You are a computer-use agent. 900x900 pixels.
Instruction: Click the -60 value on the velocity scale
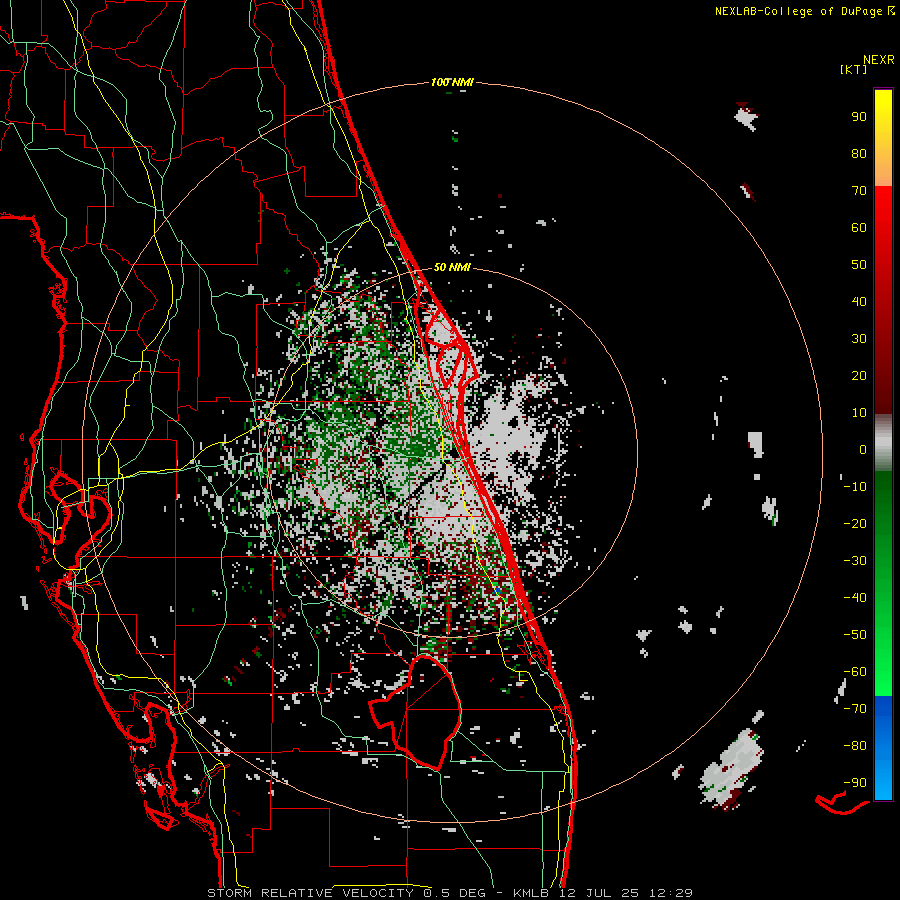coord(855,672)
